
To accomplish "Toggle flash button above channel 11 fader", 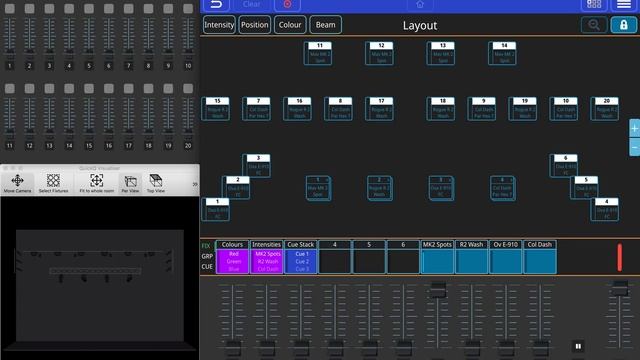I will (10, 89).
